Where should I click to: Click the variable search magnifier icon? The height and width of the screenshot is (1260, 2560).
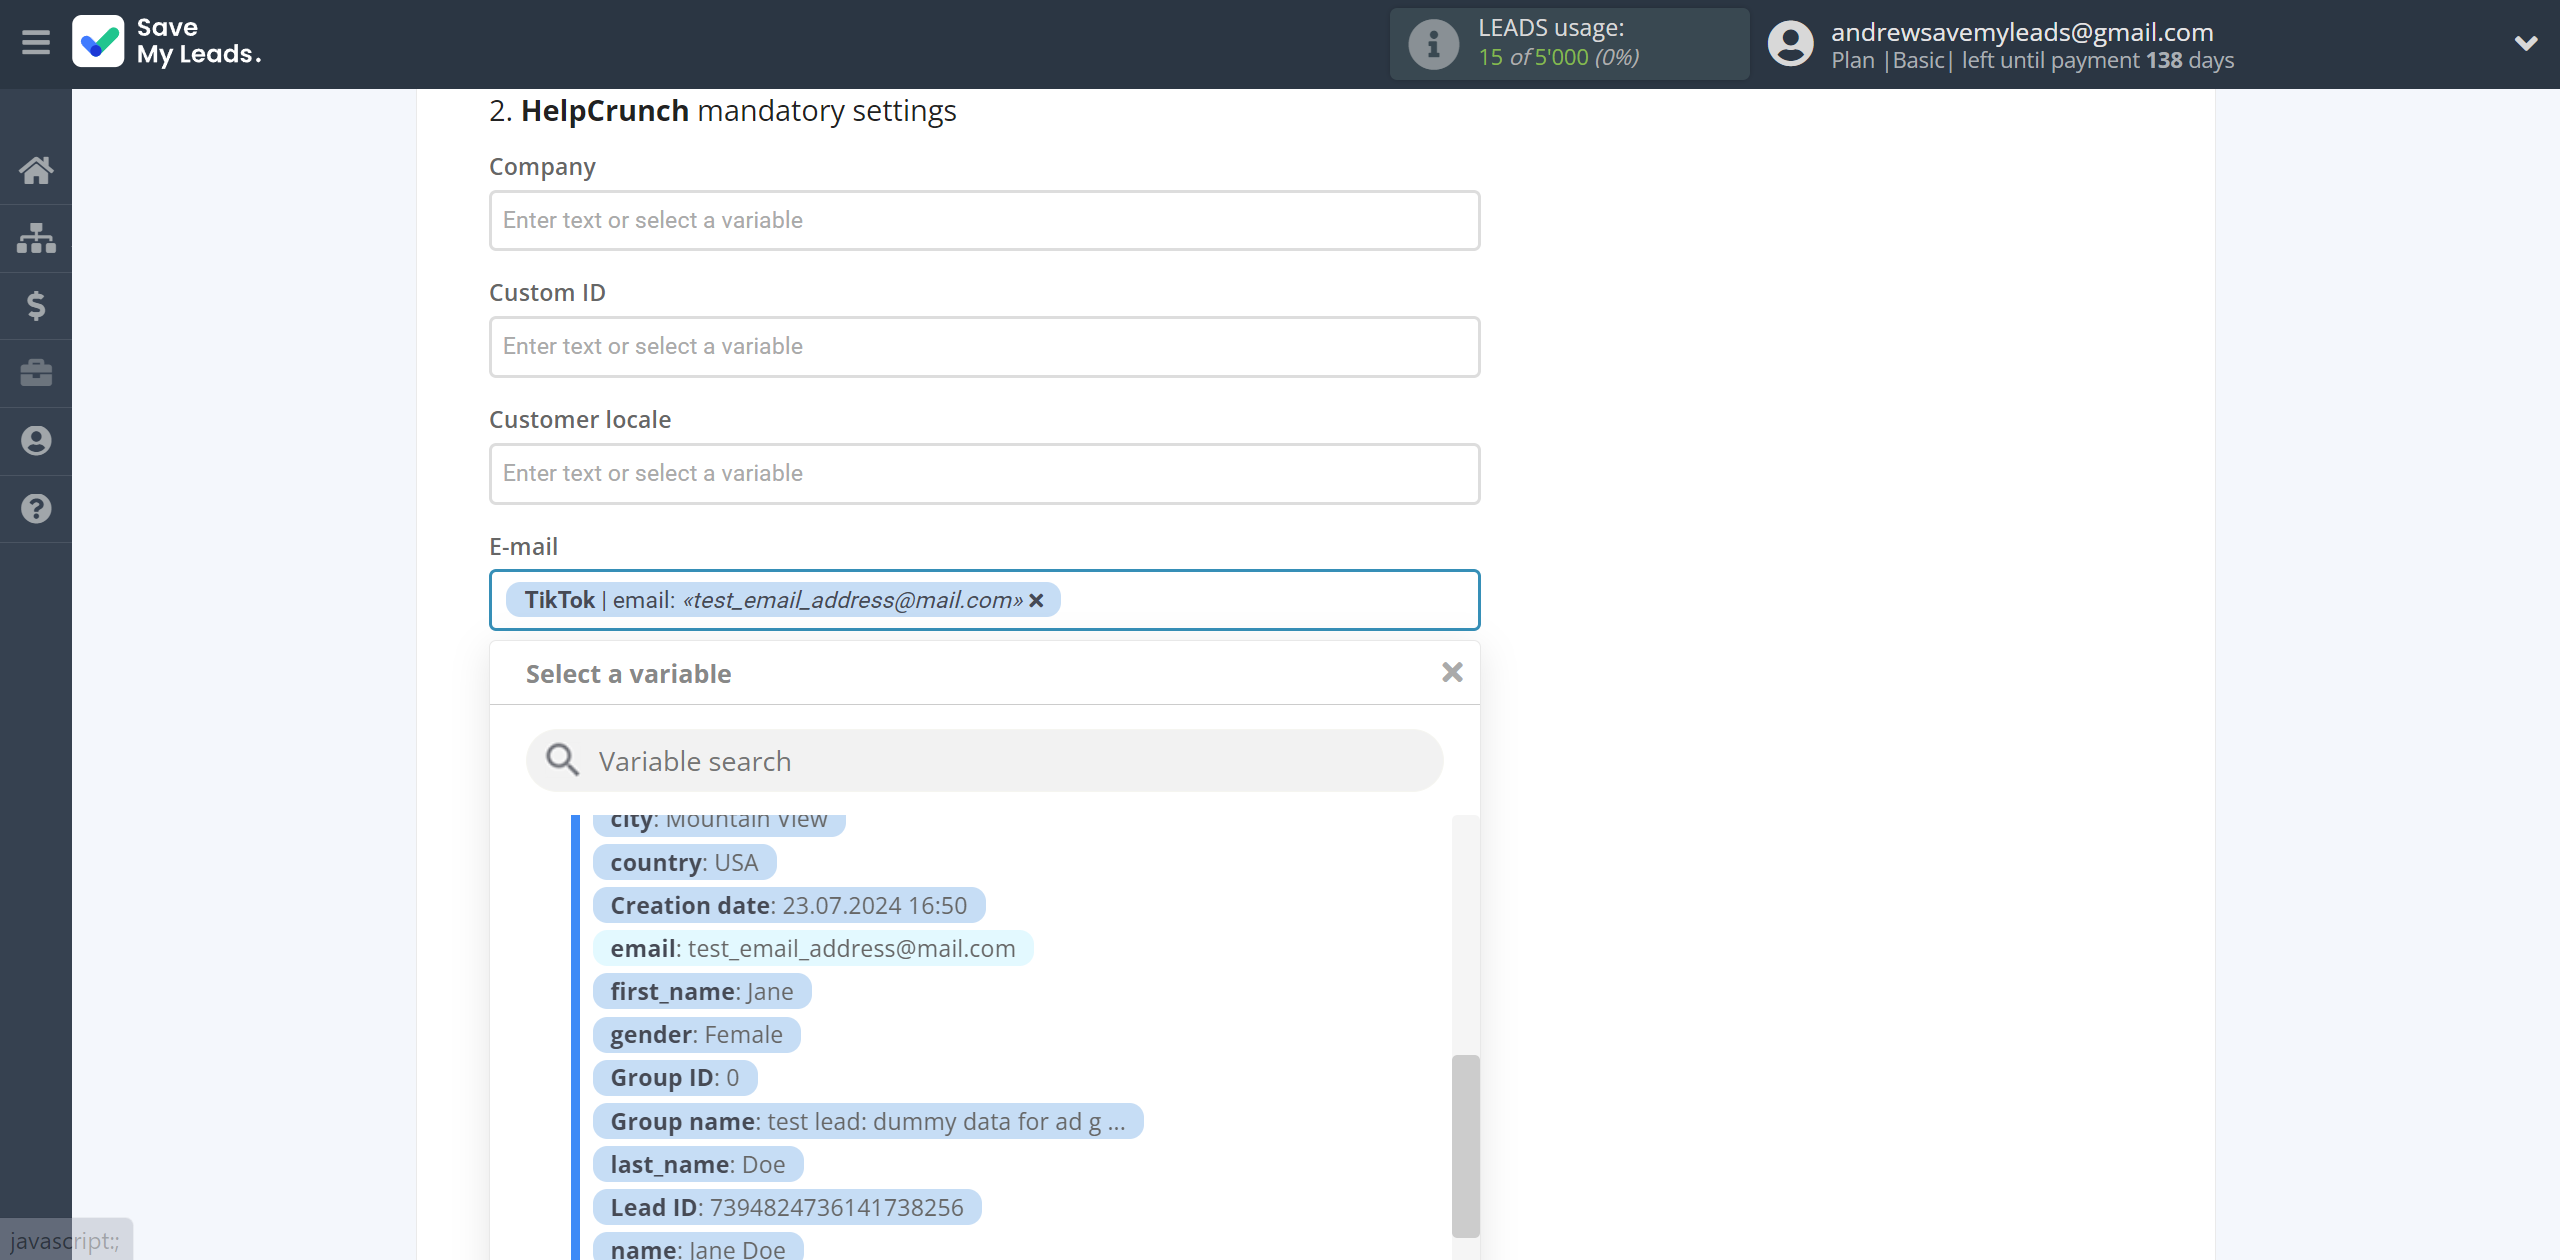(562, 760)
